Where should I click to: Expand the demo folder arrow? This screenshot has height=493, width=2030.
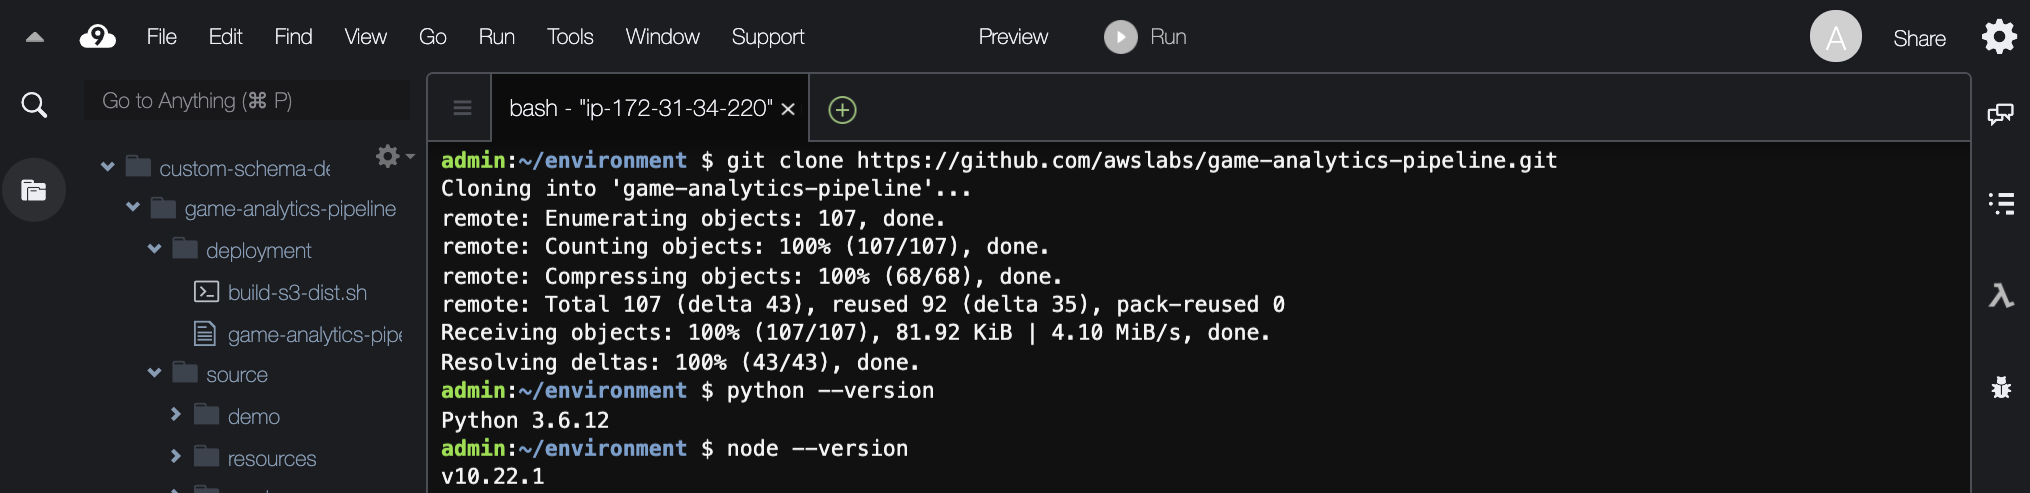176,414
